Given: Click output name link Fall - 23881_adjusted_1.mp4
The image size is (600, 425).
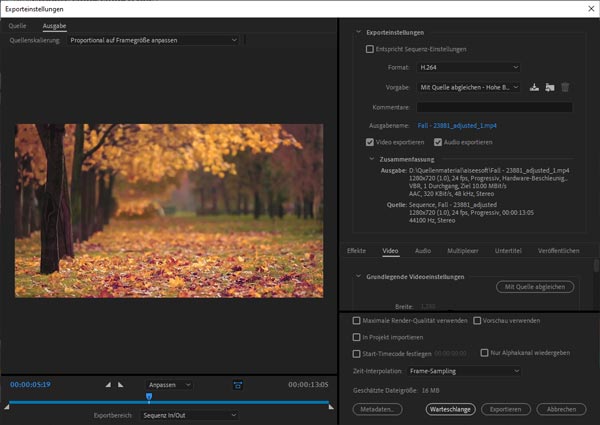Looking at the screenshot, I should click(457, 125).
